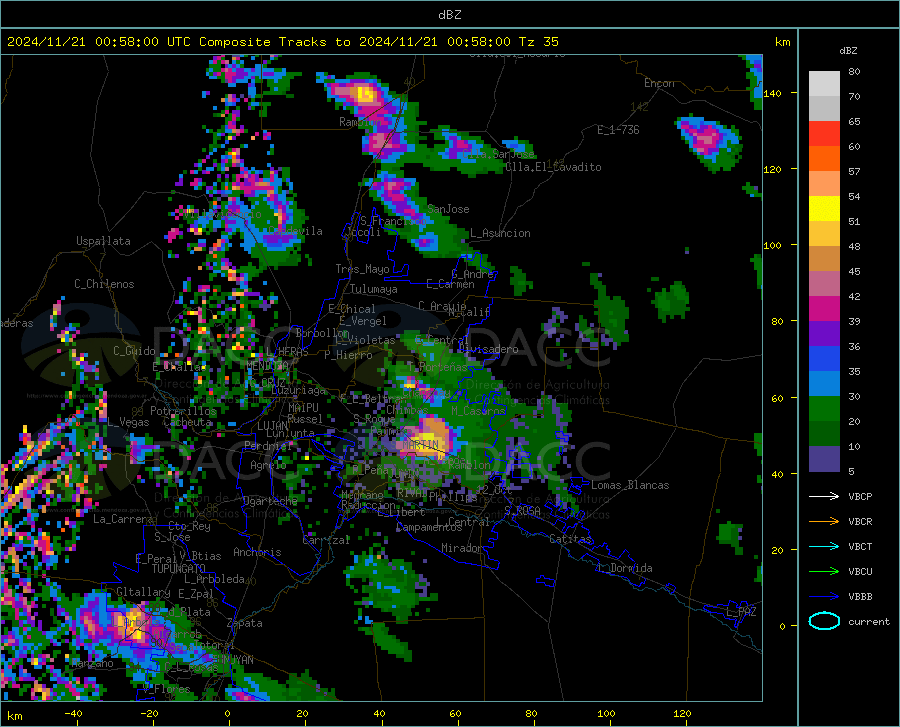Viewport: 900px width, 727px height.
Task: Click the 'VBCR' legend label
Action: pos(860,522)
